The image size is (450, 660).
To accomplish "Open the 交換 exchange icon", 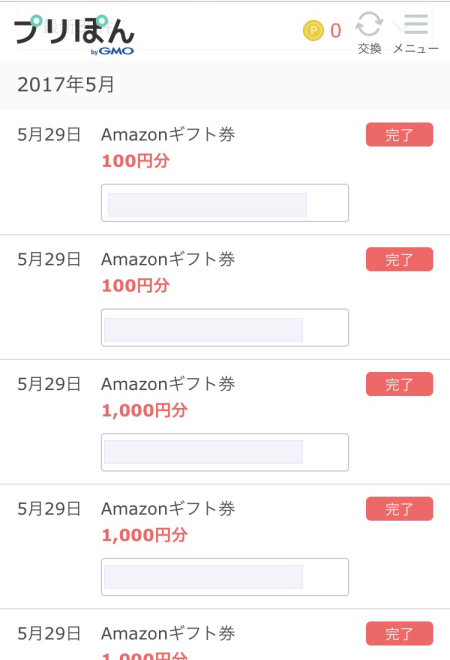I will tap(369, 33).
